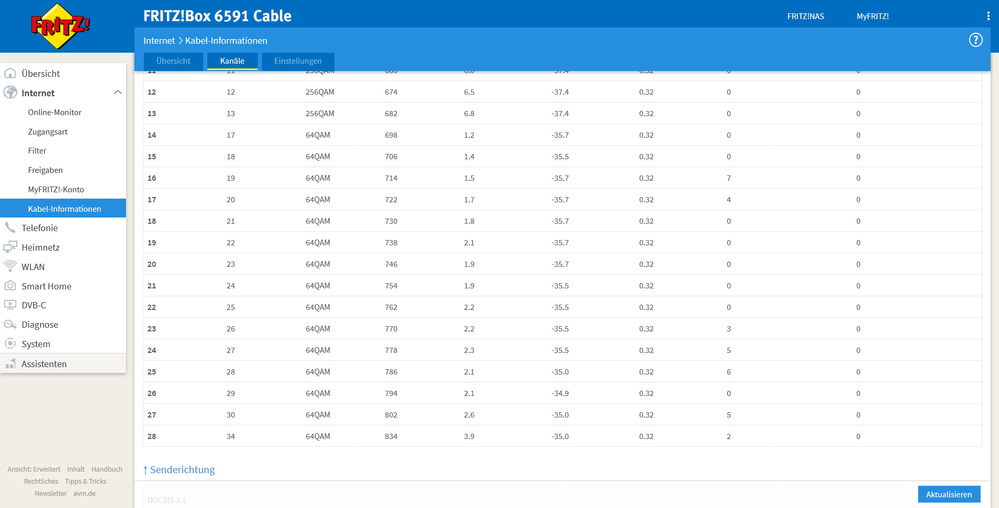The width and height of the screenshot is (999, 508).
Task: Click the Assistenten icon
Action: click(10, 364)
